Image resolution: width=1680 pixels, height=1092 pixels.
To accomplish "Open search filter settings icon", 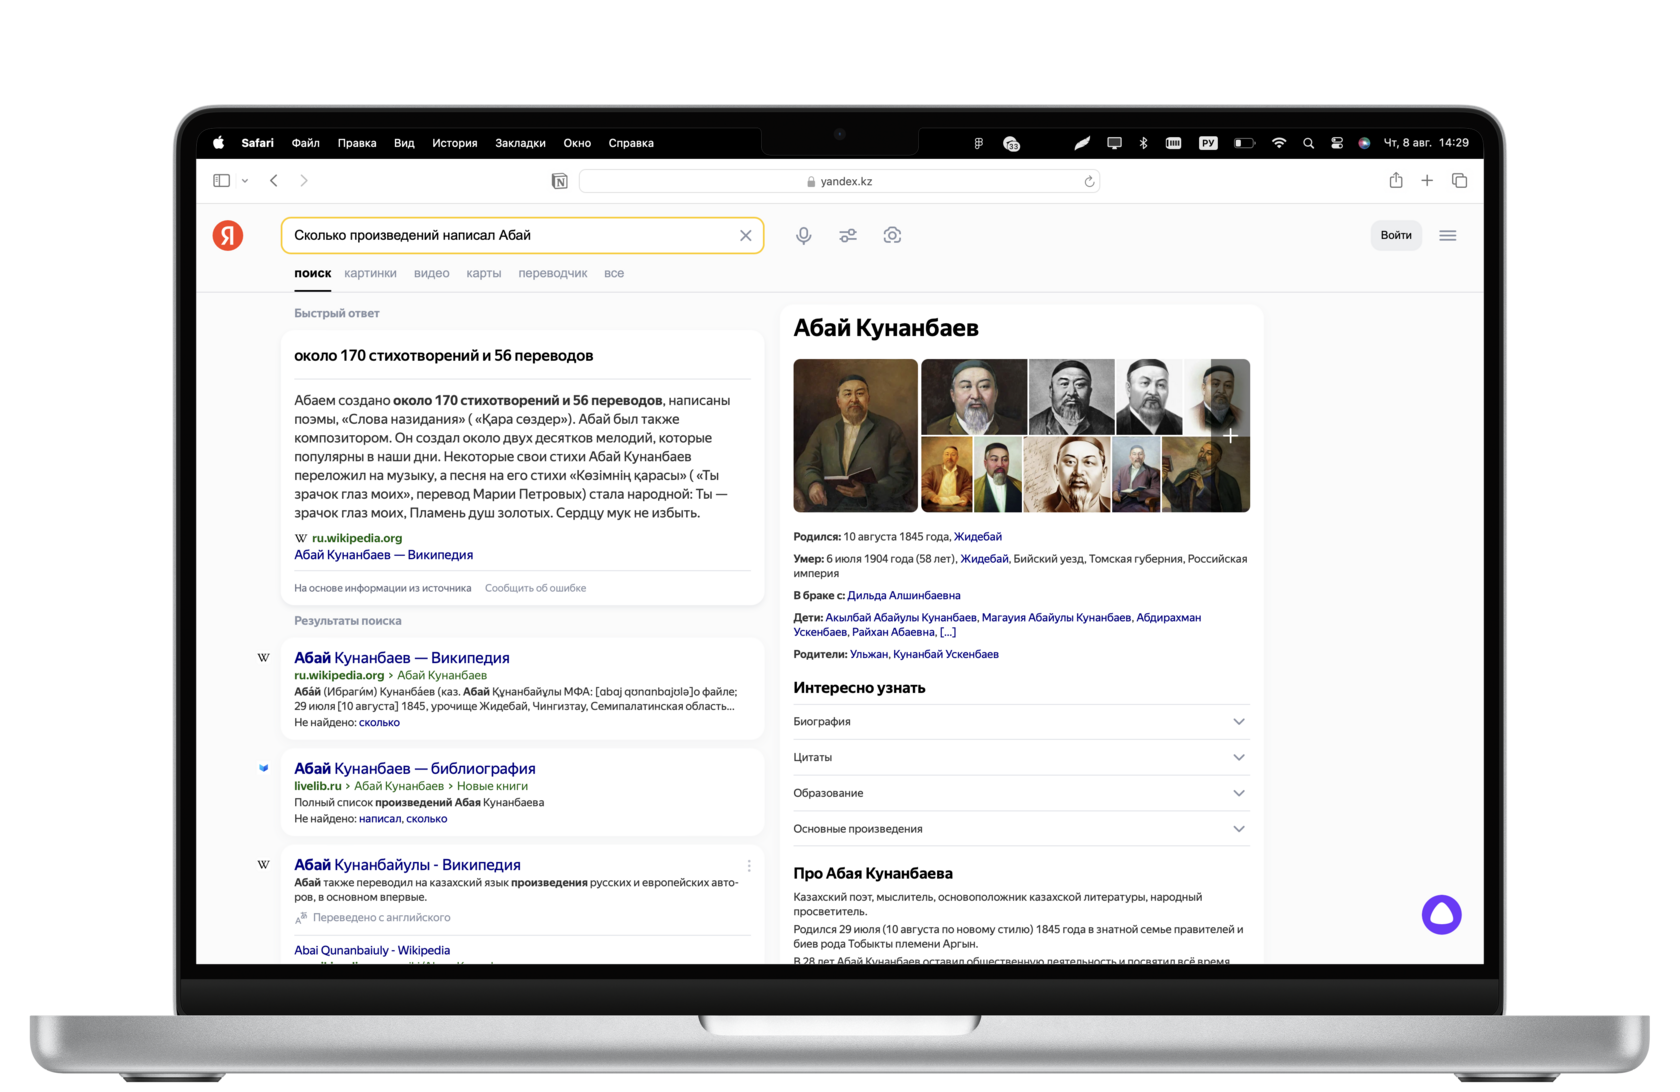I will click(x=848, y=235).
